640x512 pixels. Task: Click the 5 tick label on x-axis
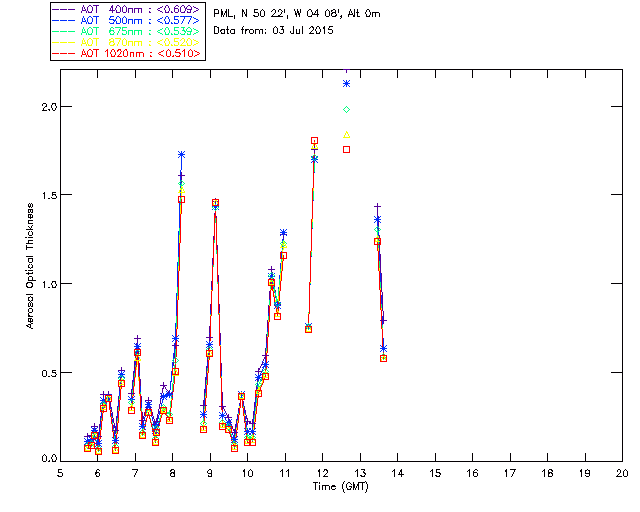click(60, 471)
